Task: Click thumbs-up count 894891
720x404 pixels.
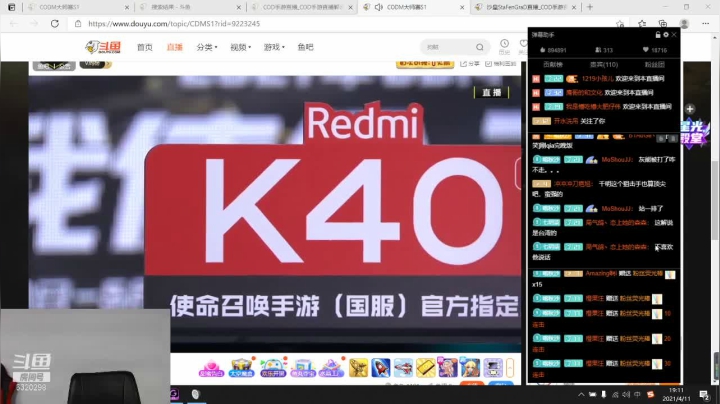Action: click(x=553, y=50)
